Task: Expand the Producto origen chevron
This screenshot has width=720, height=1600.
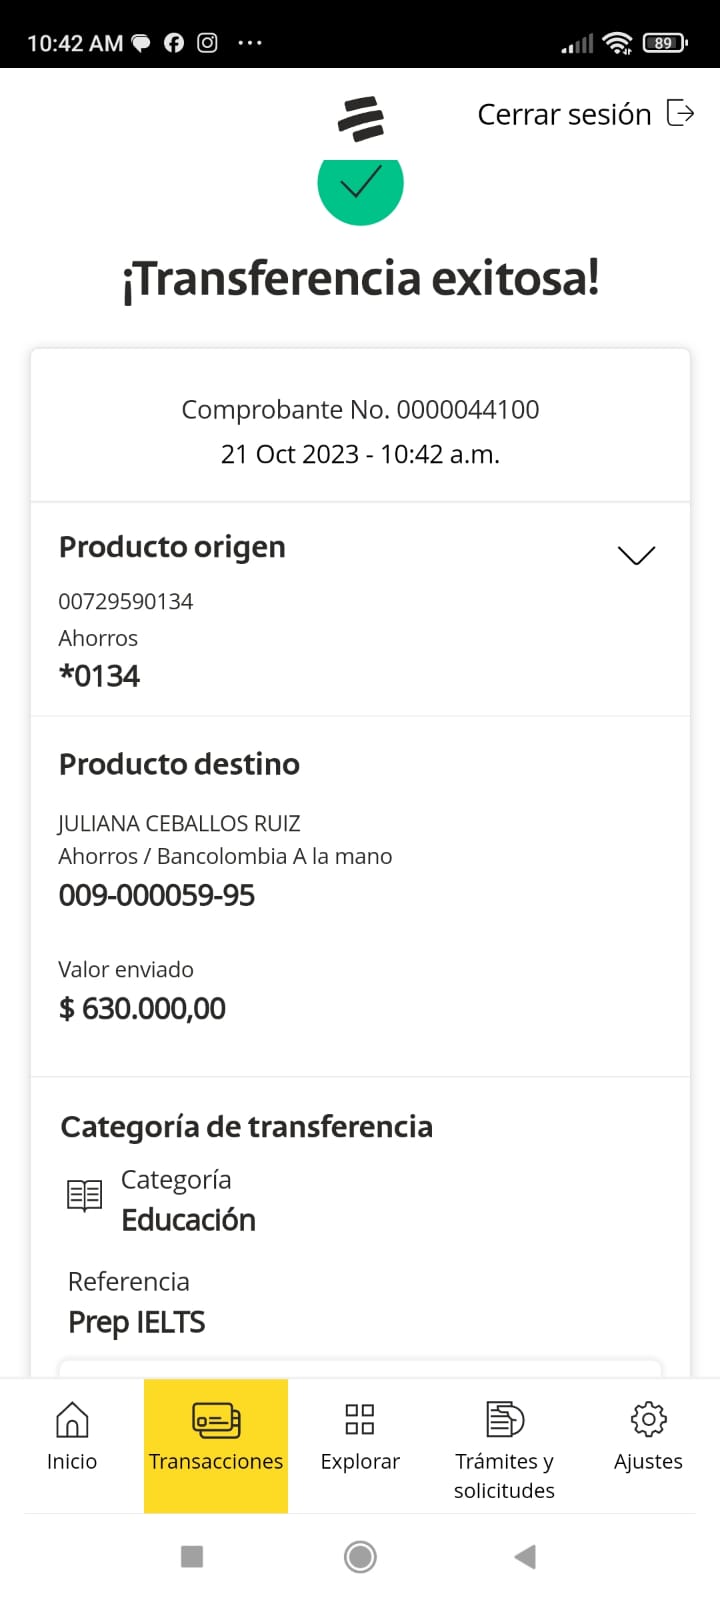Action: click(x=636, y=555)
